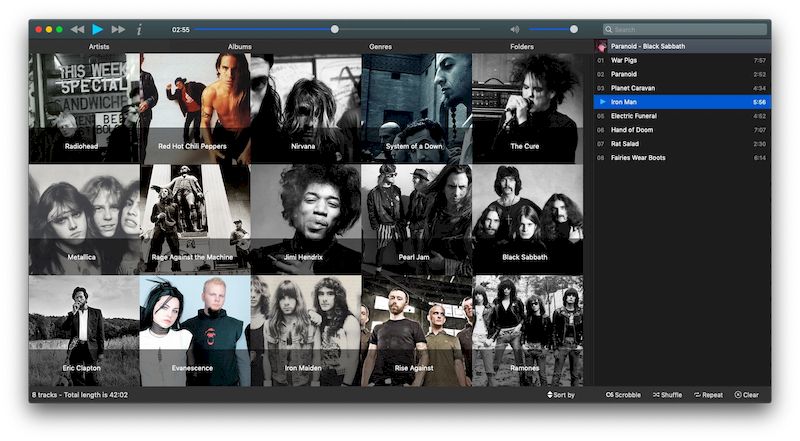The height and width of the screenshot is (441, 800).
Task: Clear the playlist
Action: 746,395
